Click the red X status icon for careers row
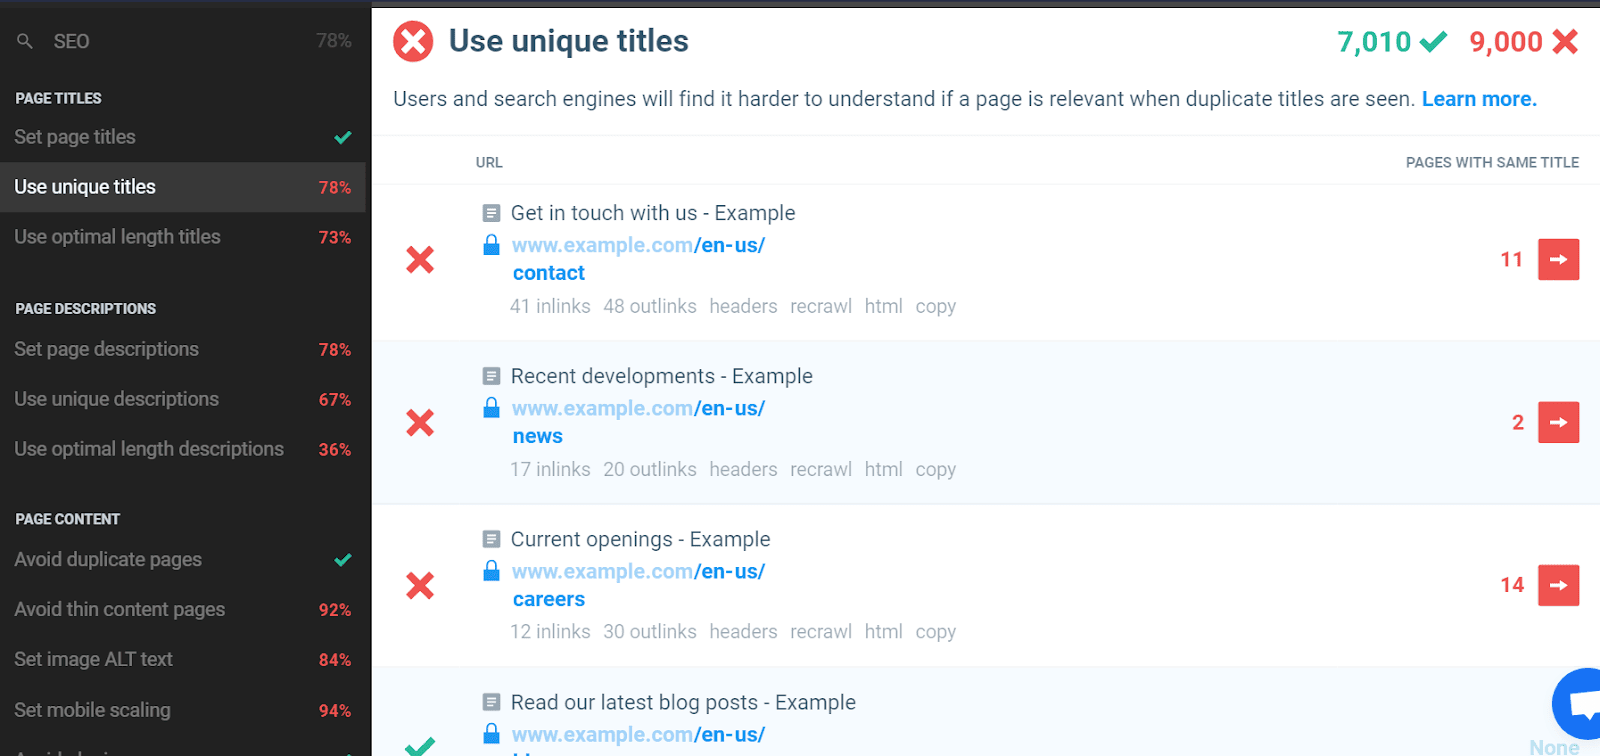 coord(420,586)
